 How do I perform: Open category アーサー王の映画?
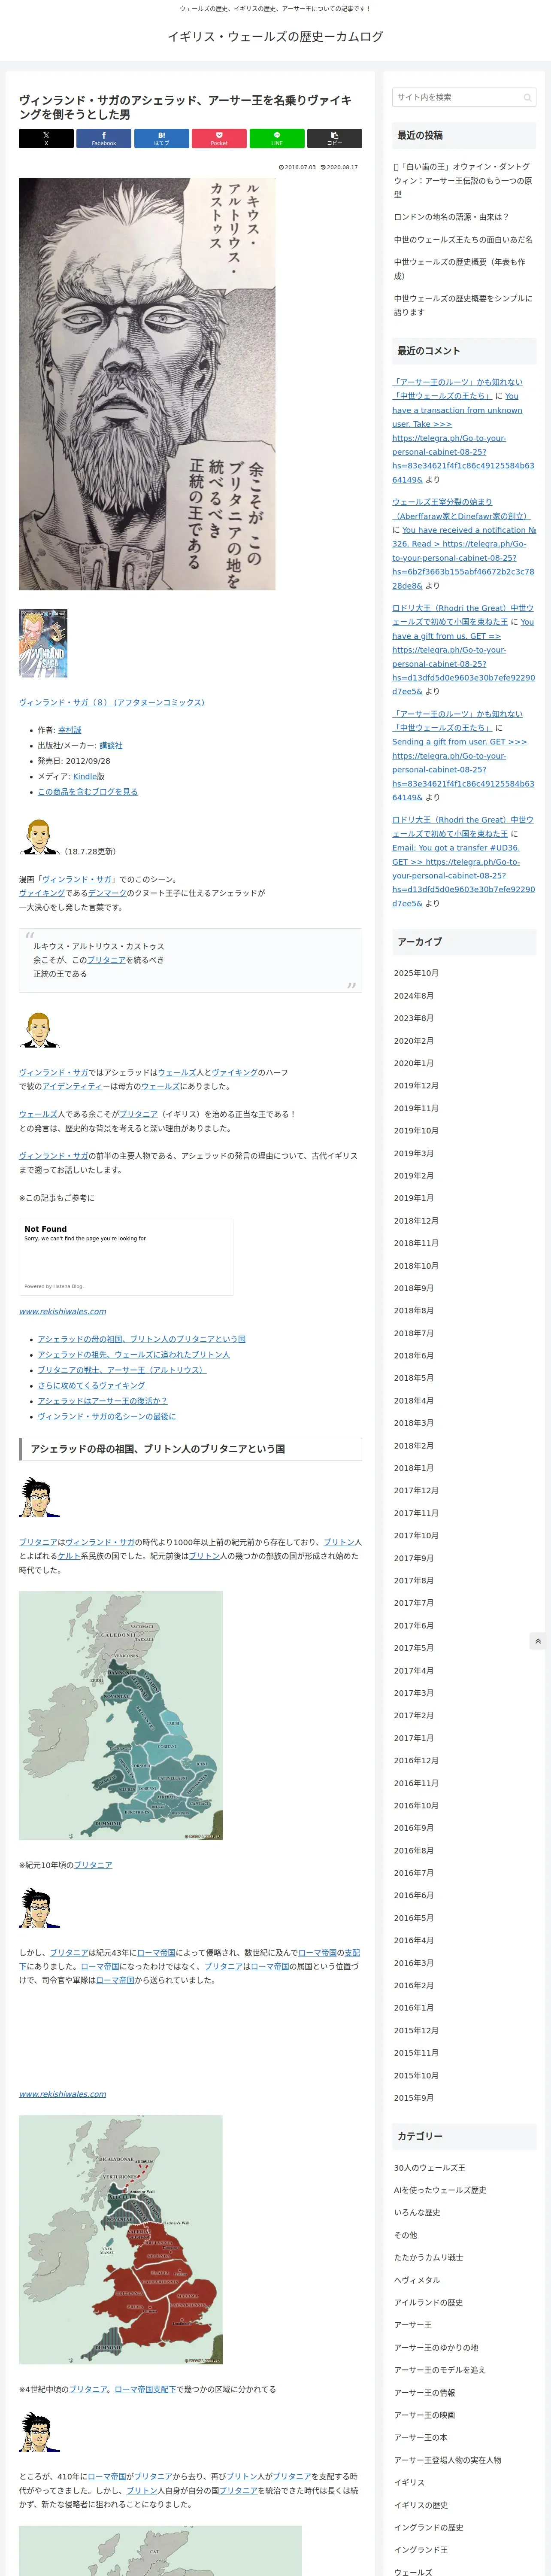[425, 2415]
